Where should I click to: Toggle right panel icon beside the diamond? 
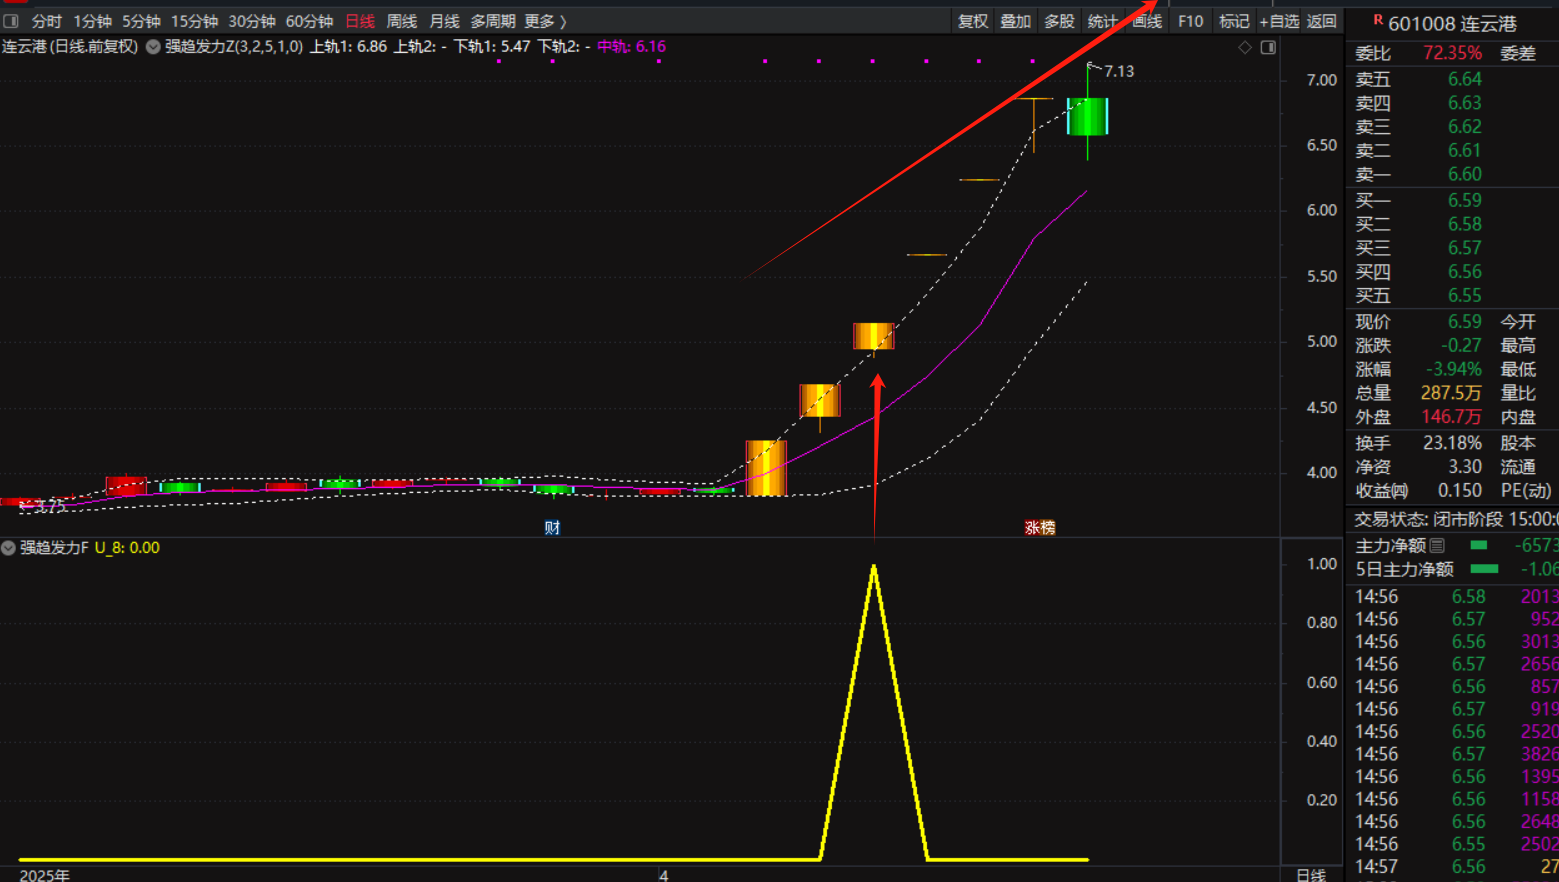(1268, 47)
